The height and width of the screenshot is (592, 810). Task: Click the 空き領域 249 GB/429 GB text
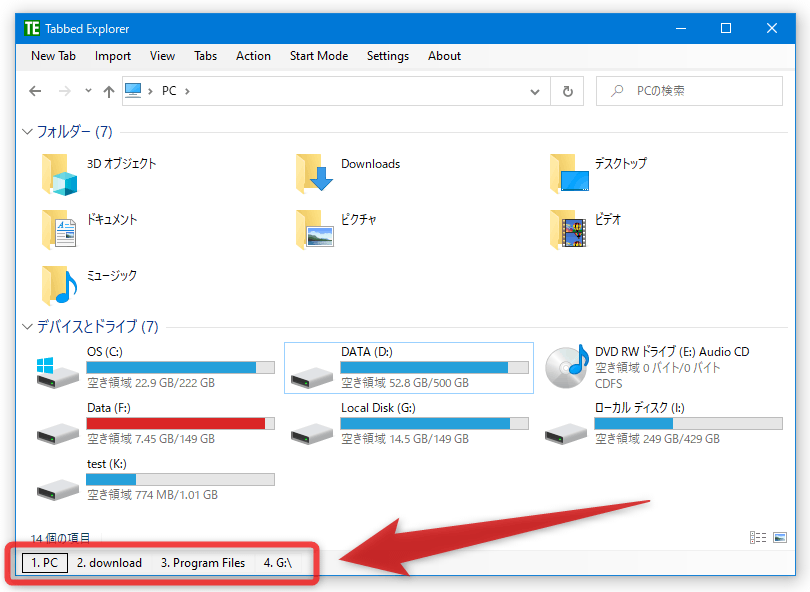657,439
